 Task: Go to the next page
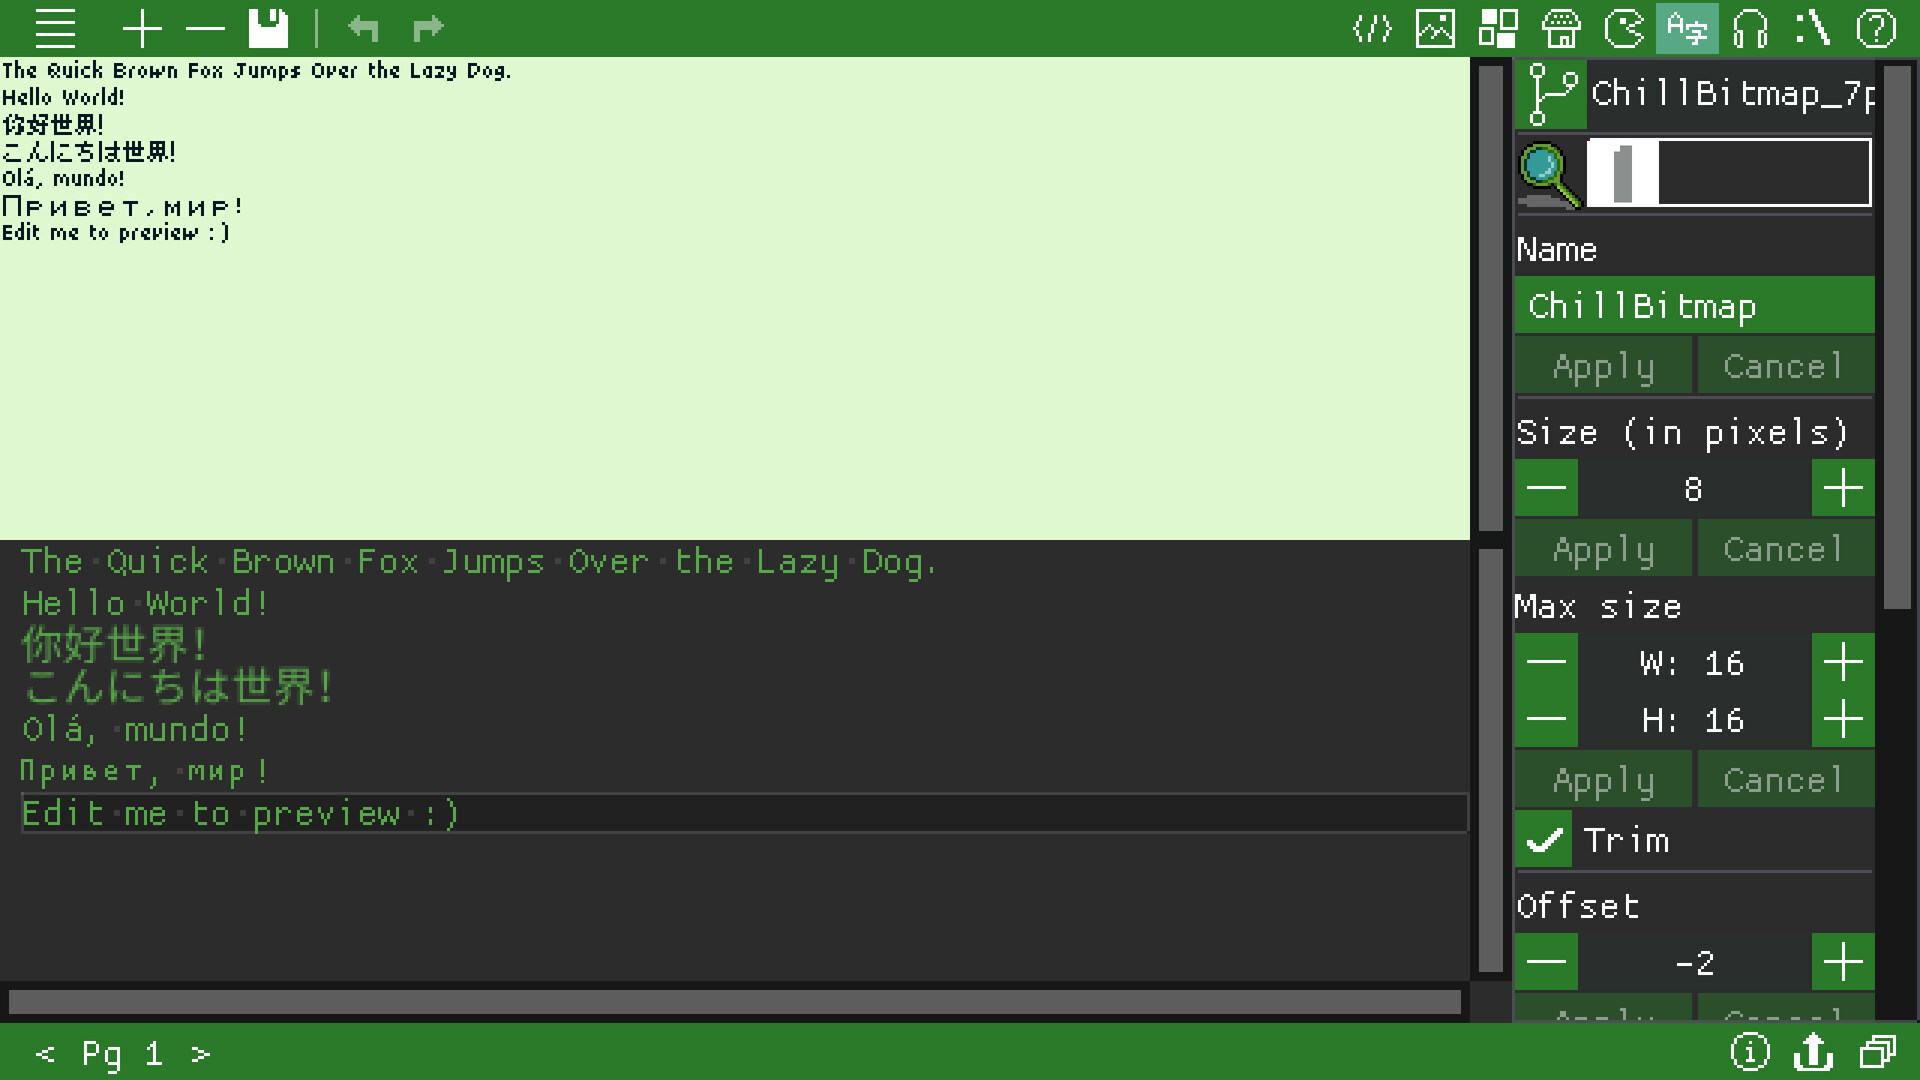[x=200, y=1053]
